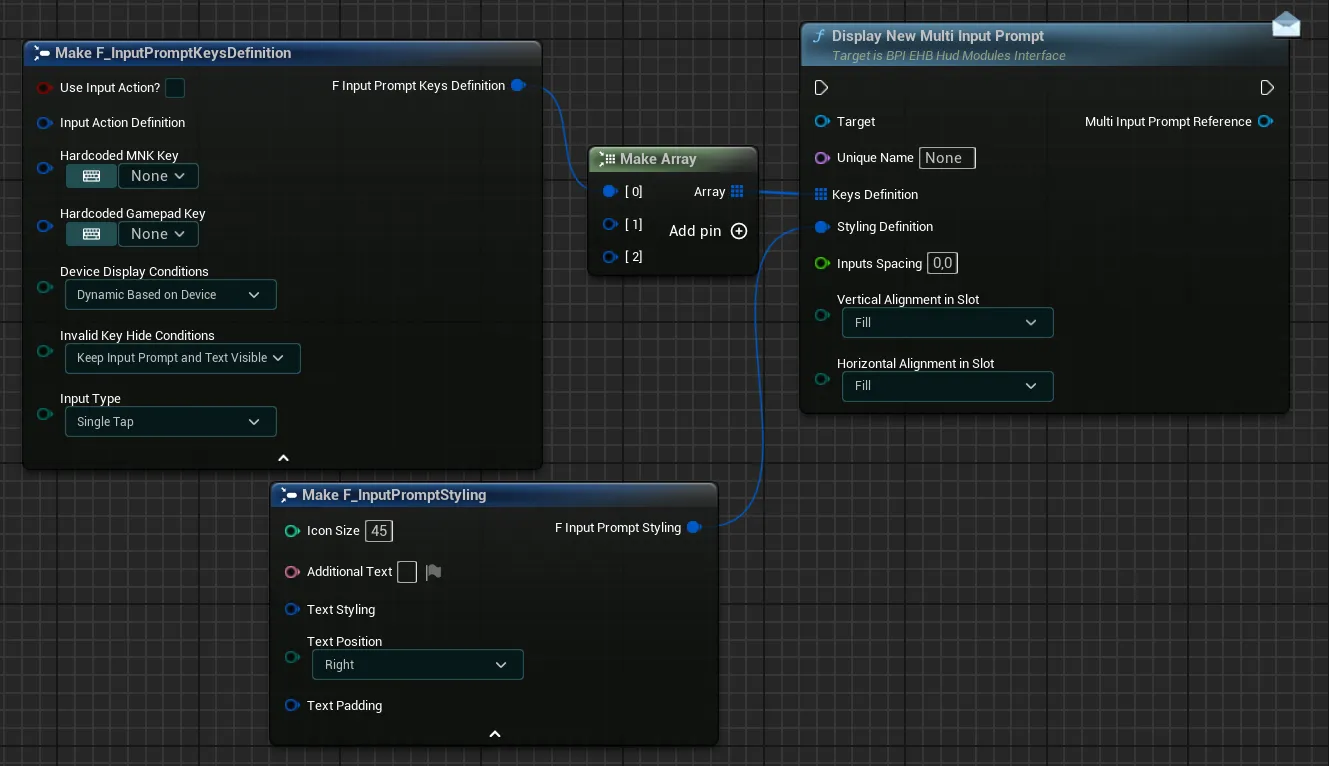Click the Invalid Key Hide Conditions pin
Image resolution: width=1329 pixels, height=766 pixels.
coord(44,351)
